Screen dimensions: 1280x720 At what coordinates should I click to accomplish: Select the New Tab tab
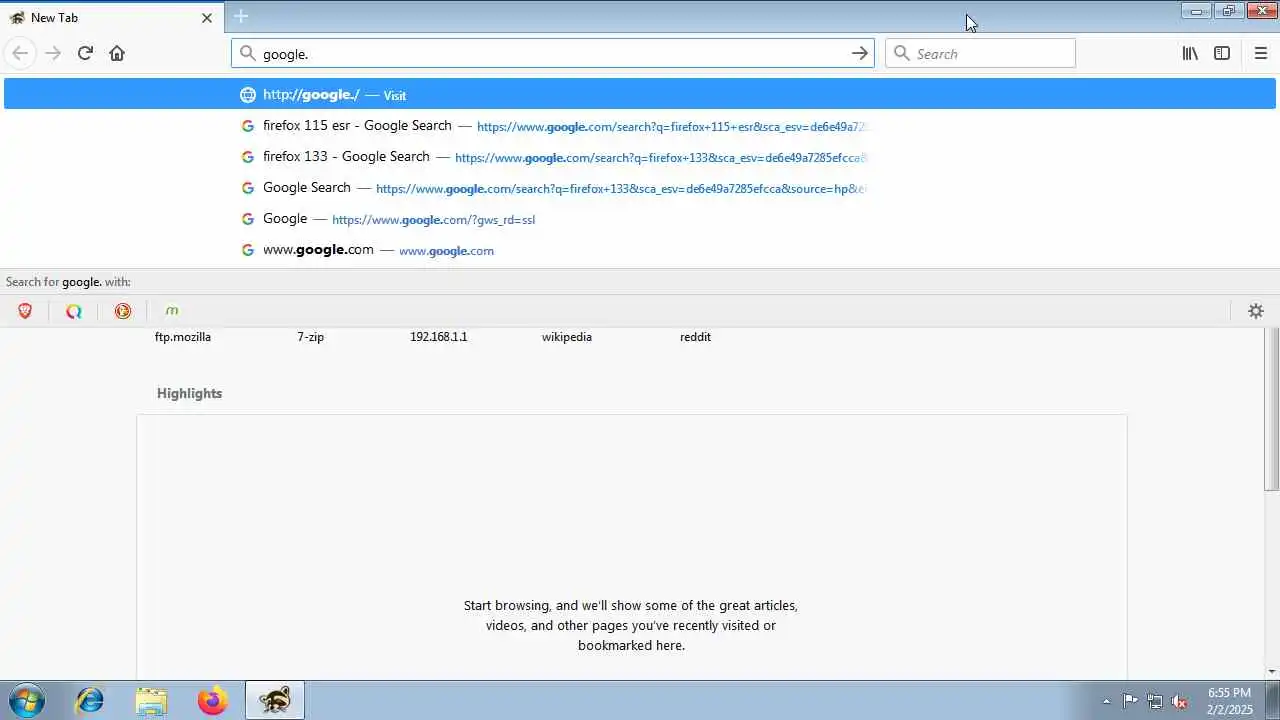tap(112, 18)
